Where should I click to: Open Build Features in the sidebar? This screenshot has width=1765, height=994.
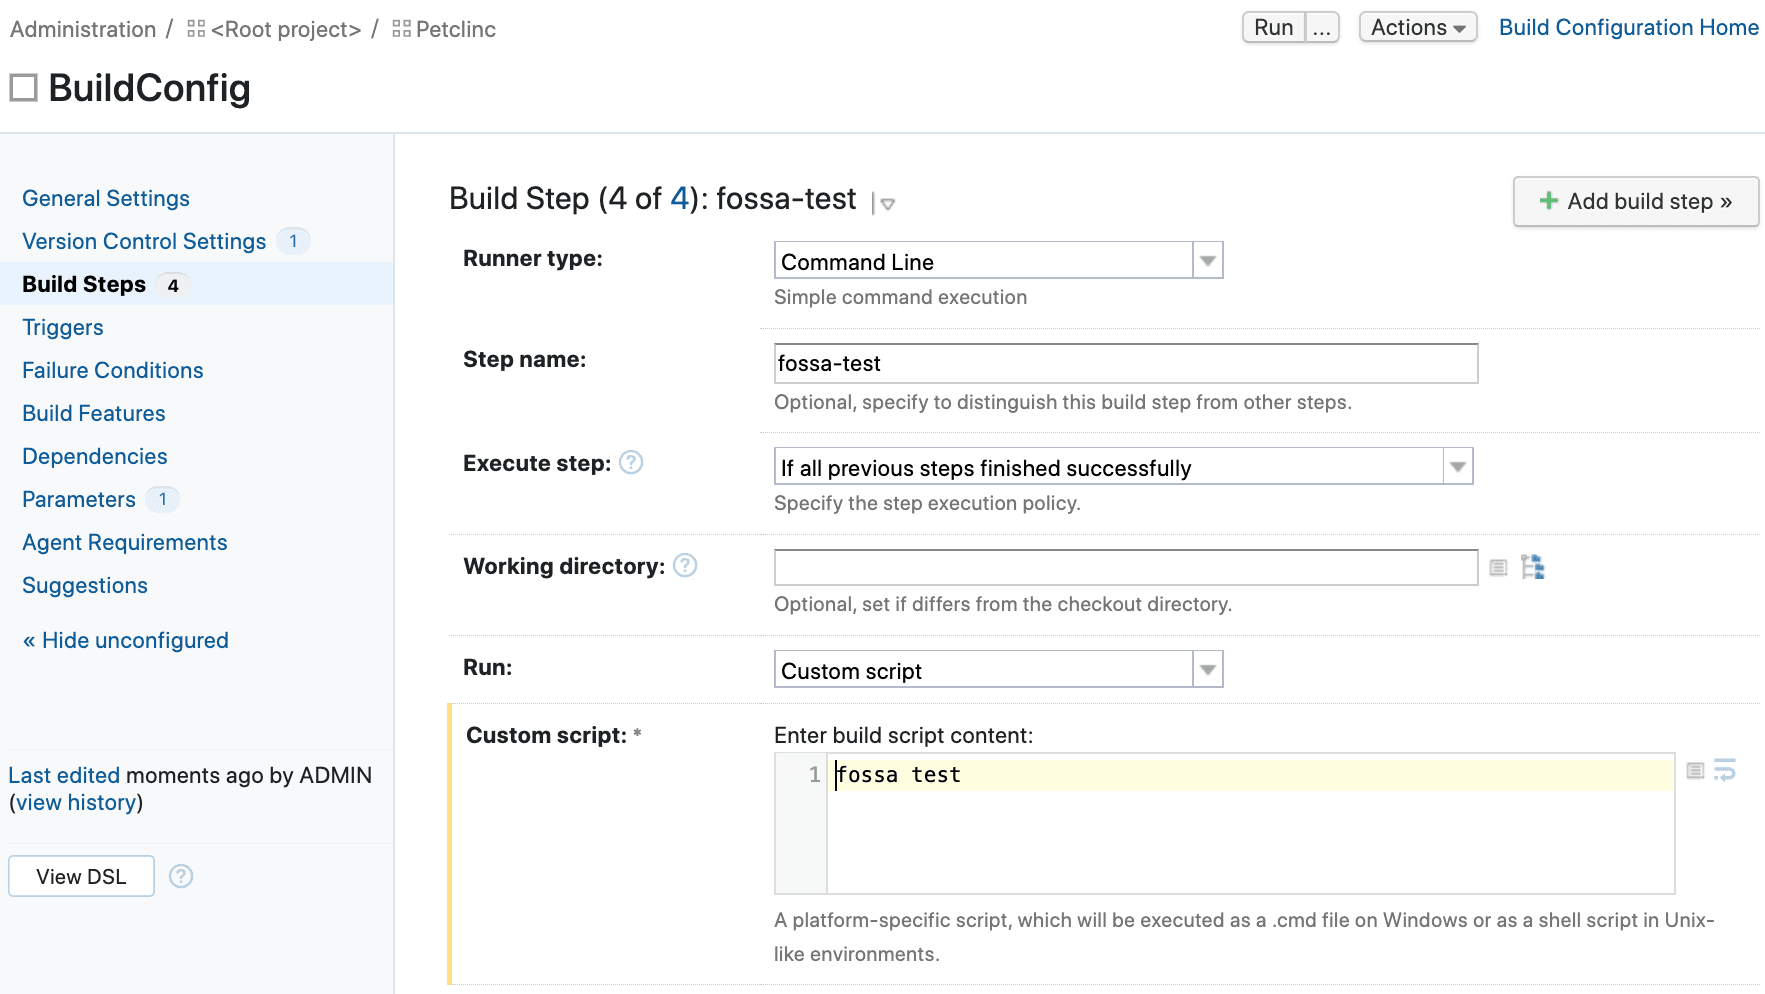click(94, 413)
